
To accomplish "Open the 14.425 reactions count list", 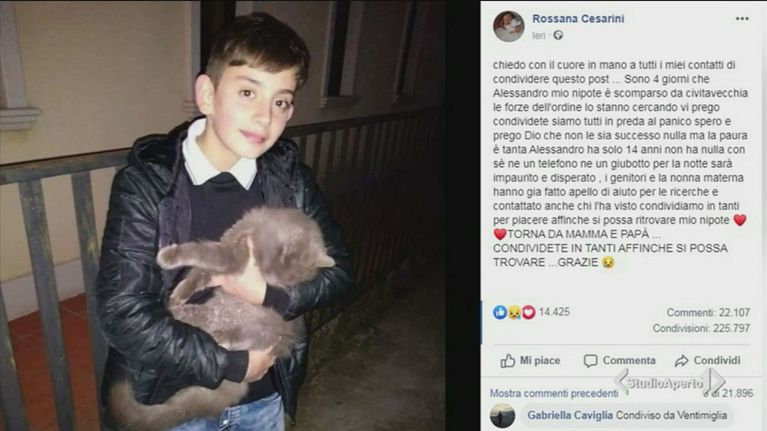I will coord(554,312).
